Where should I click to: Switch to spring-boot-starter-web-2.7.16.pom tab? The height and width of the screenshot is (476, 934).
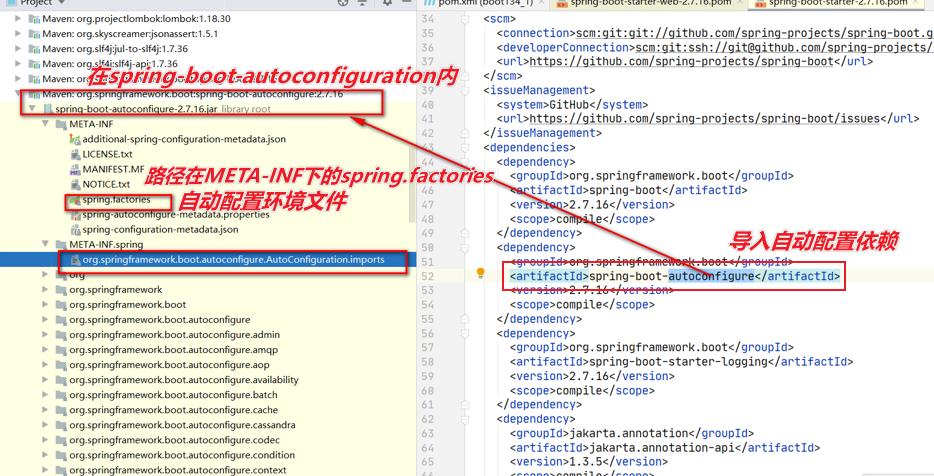(x=650, y=3)
